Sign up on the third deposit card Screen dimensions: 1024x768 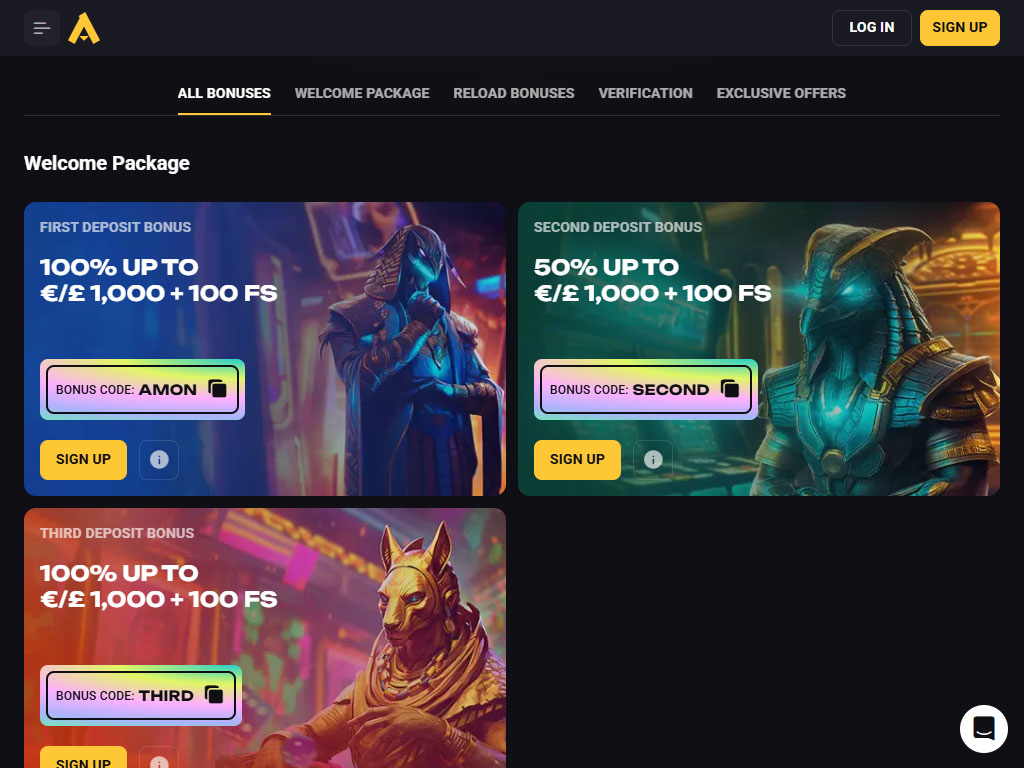(84, 758)
